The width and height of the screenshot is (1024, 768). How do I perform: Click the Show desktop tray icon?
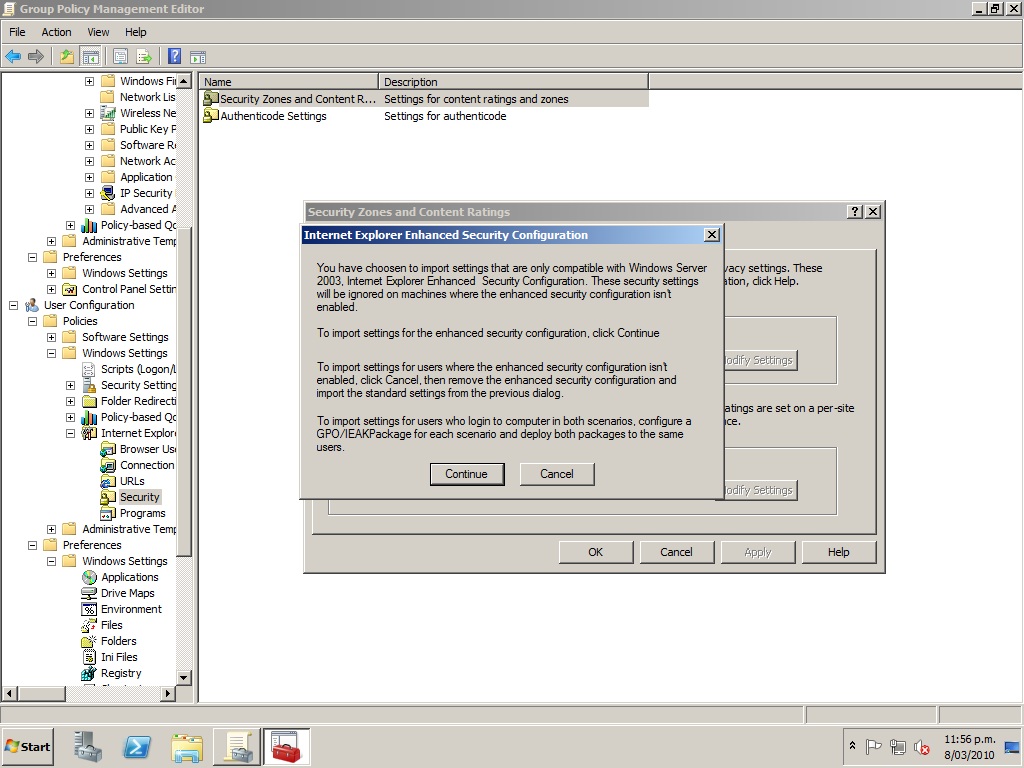tap(1013, 746)
